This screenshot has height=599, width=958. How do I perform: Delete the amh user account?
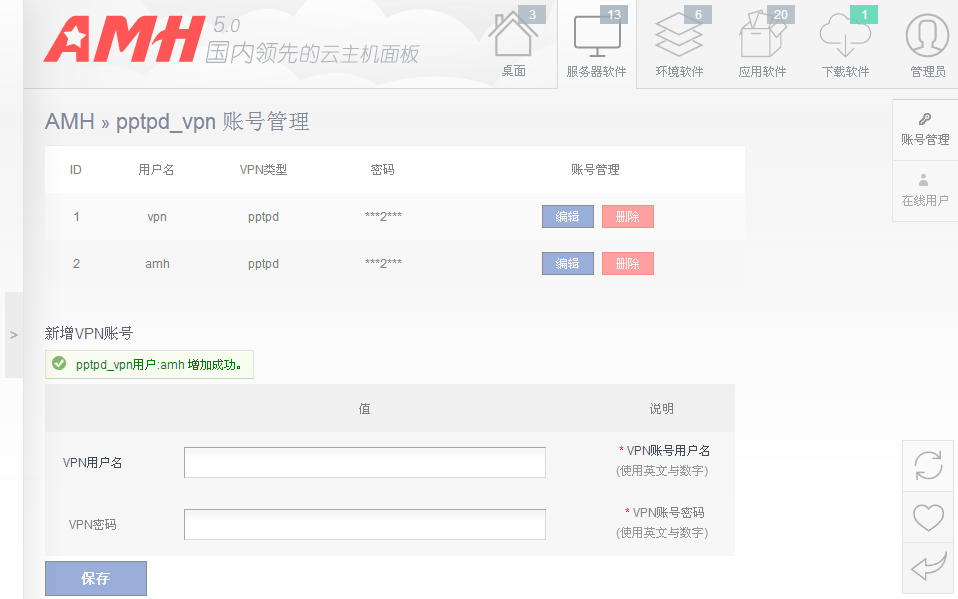pyautogui.click(x=627, y=263)
